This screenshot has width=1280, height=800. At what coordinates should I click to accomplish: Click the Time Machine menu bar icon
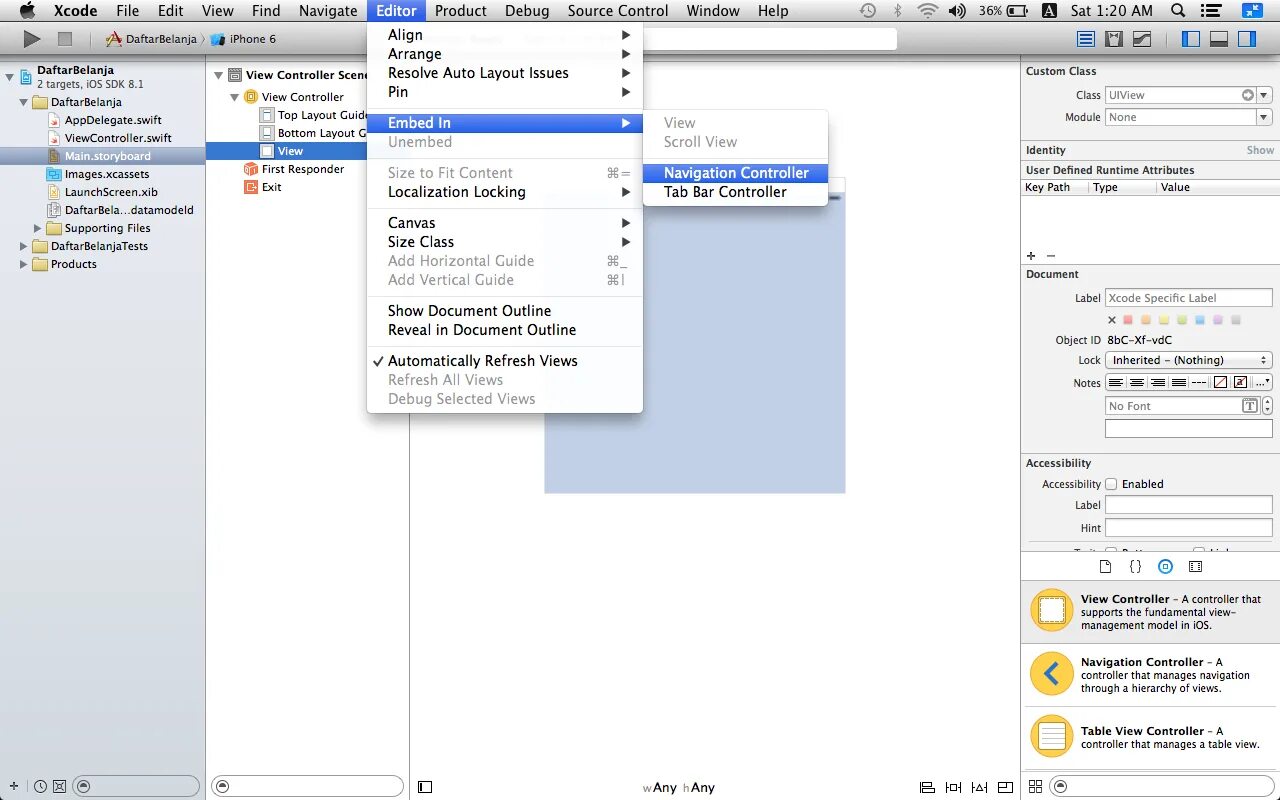(x=867, y=11)
